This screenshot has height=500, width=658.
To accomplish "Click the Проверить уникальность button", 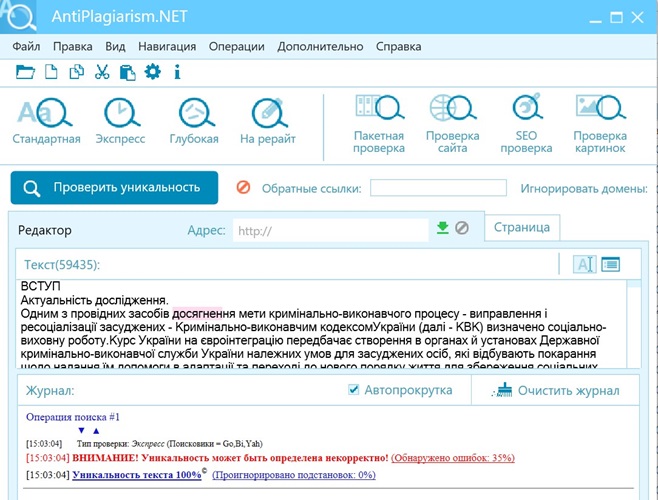I will (114, 188).
